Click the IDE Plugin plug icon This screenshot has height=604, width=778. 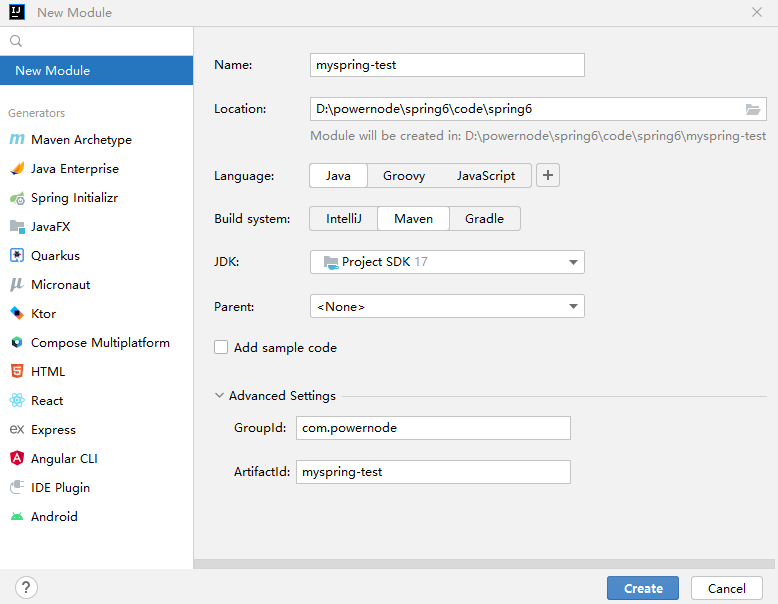click(17, 487)
